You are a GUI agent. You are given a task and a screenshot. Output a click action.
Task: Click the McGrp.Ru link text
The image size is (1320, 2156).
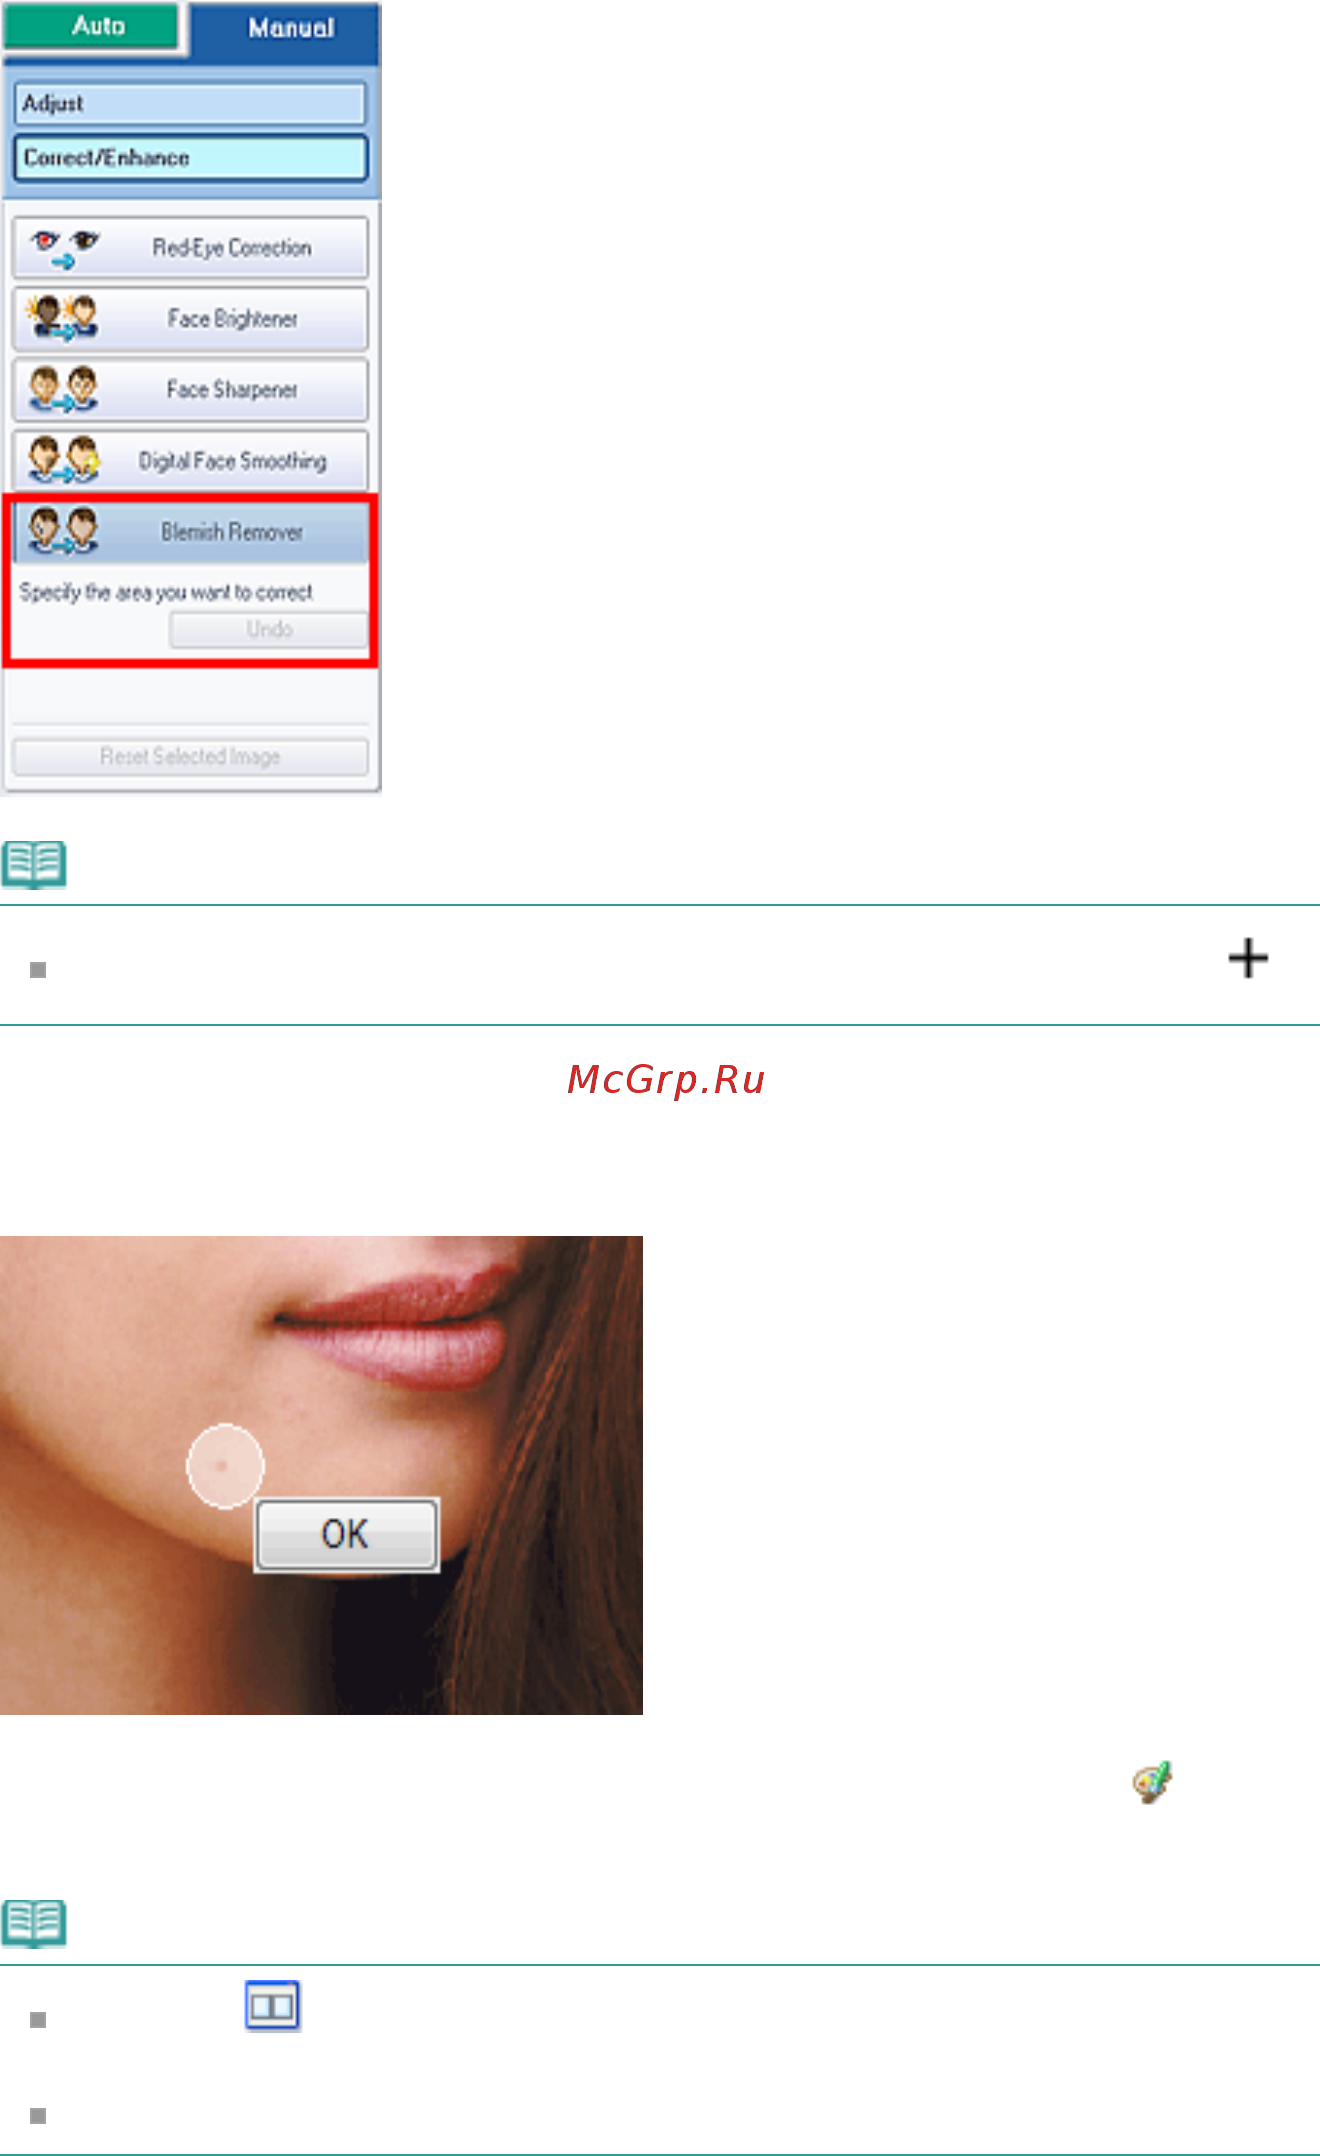point(666,1080)
